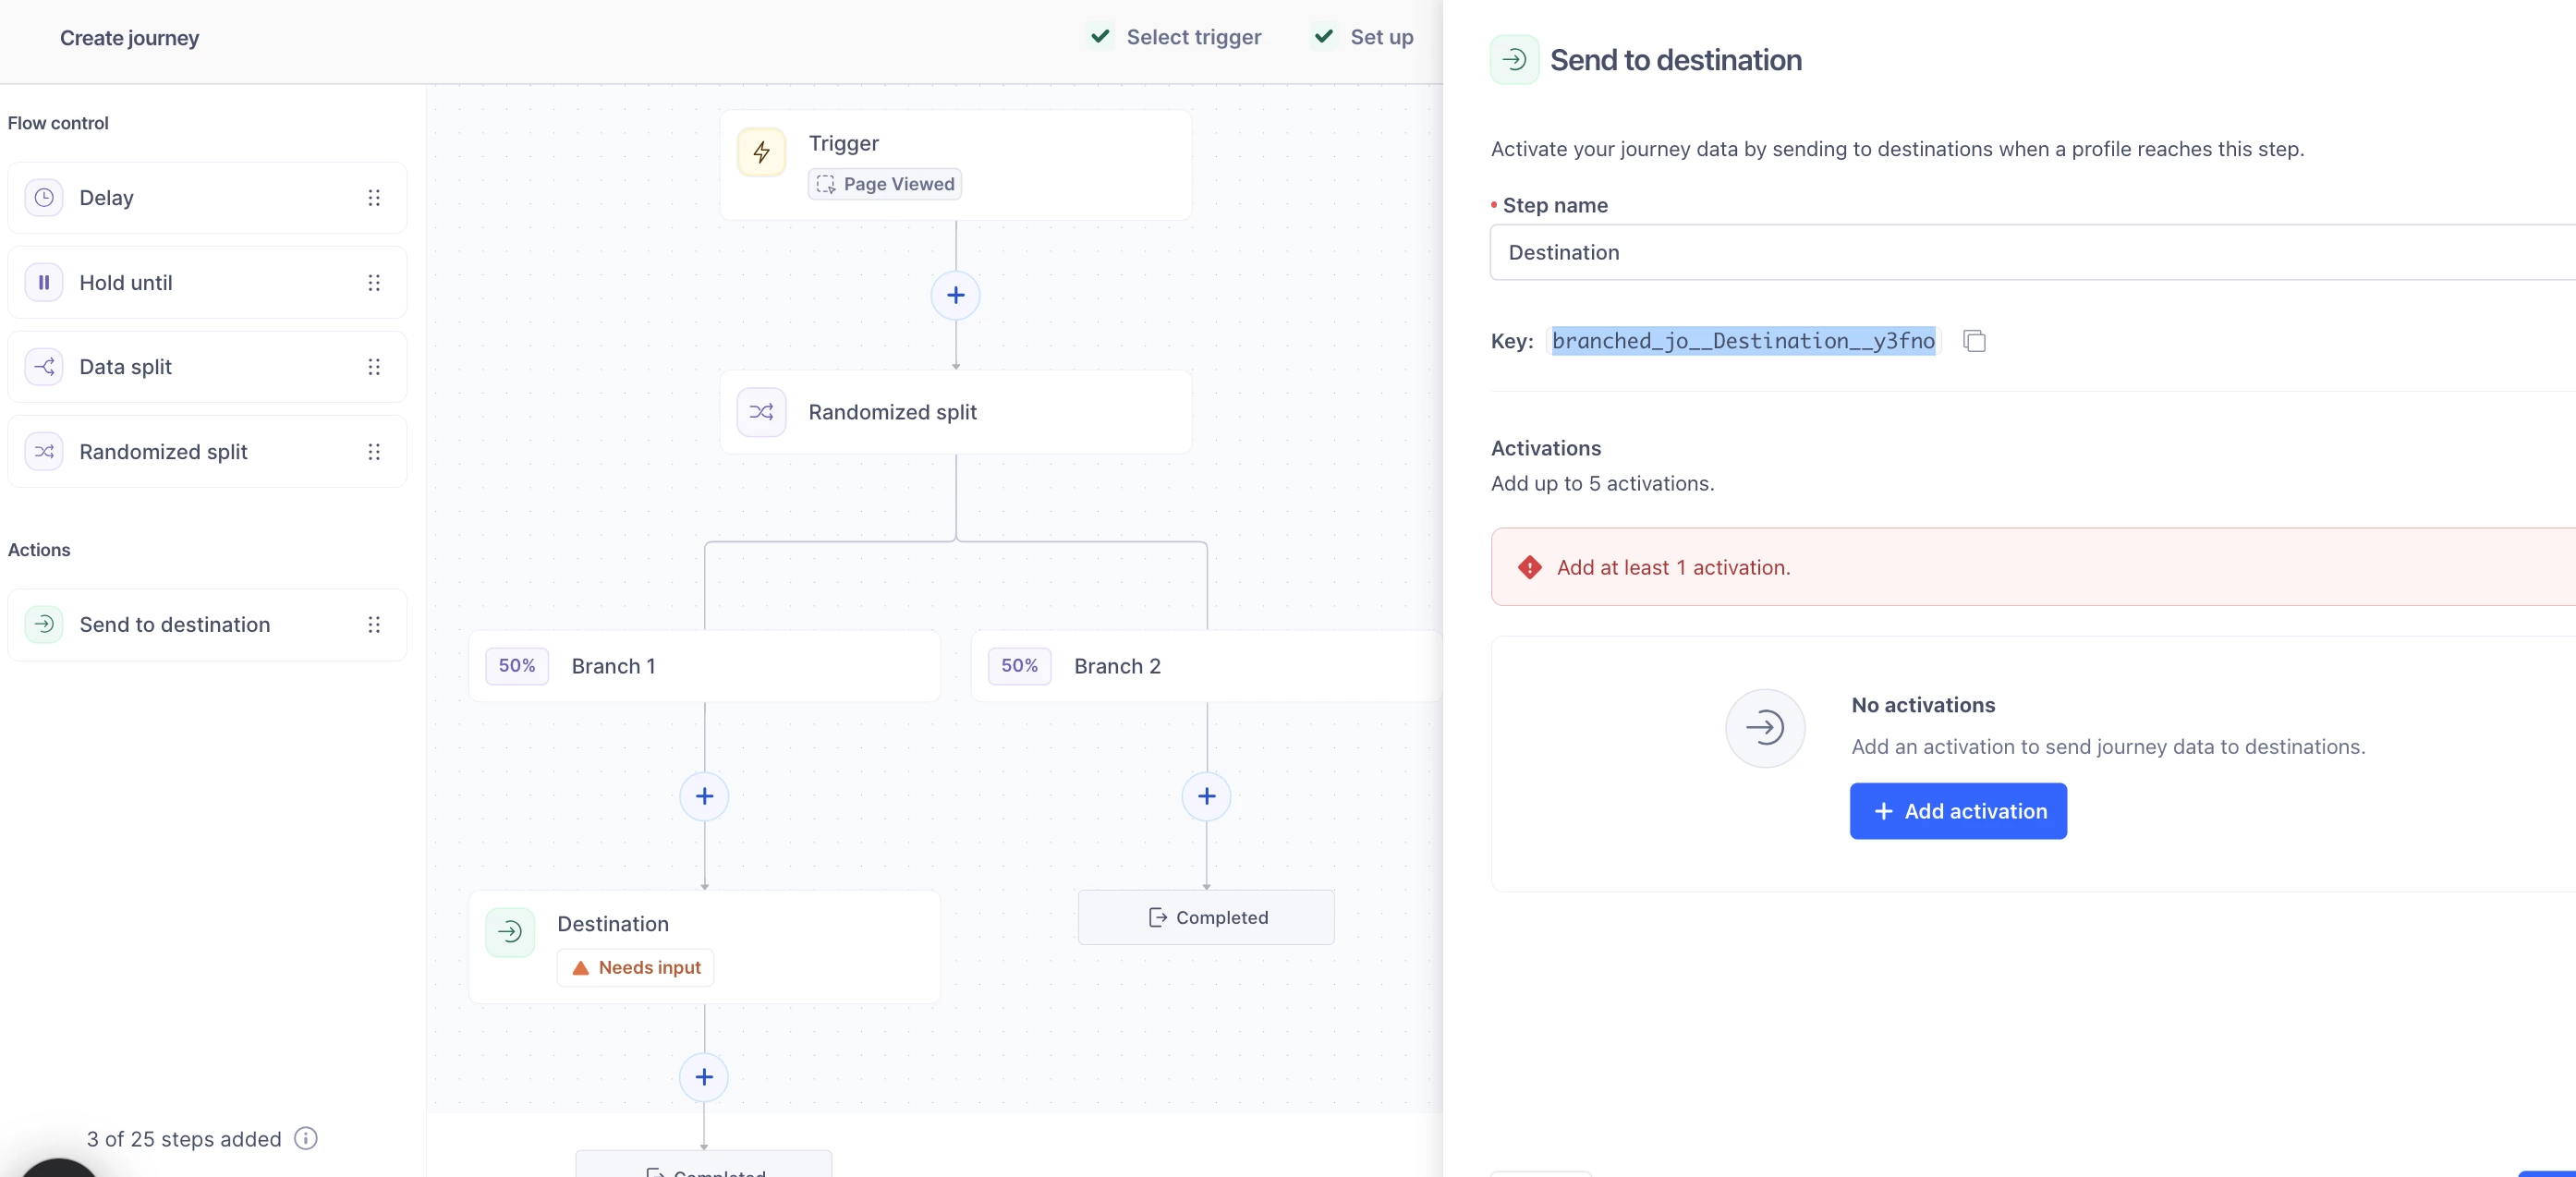The image size is (2576, 1177).
Task: Click the Branch 1 50% badge
Action: pyautogui.click(x=517, y=666)
